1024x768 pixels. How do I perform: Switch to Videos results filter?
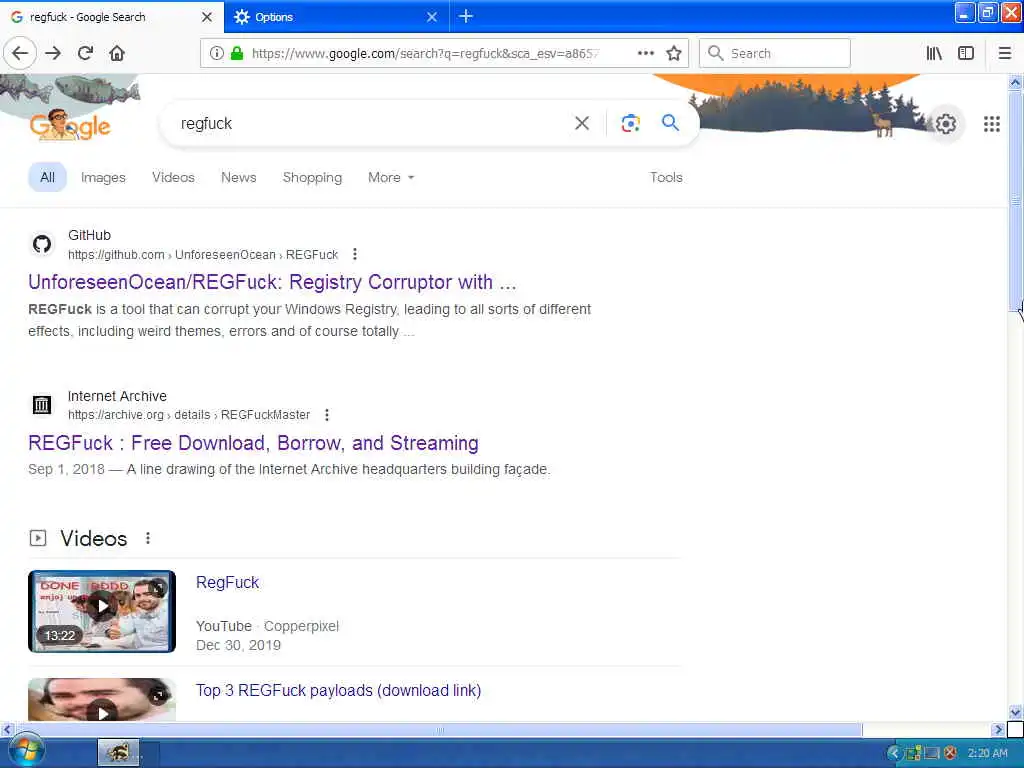tap(173, 177)
